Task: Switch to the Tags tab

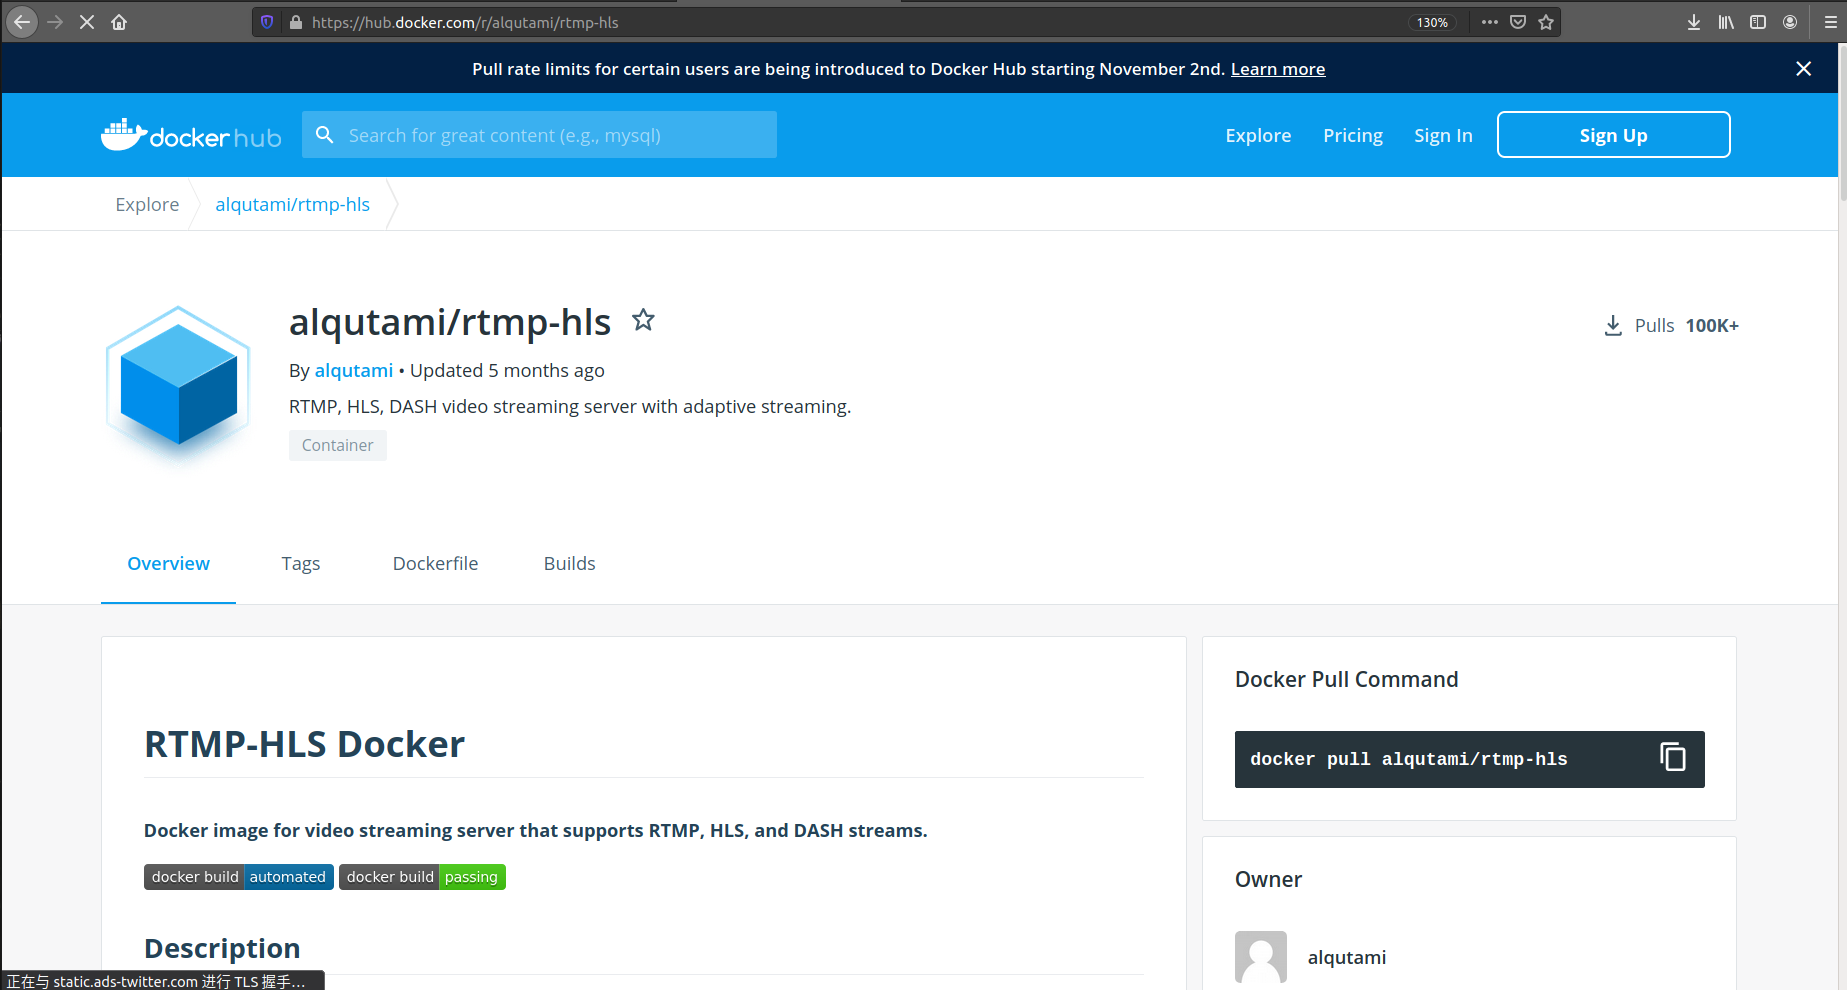Action: coord(301,563)
